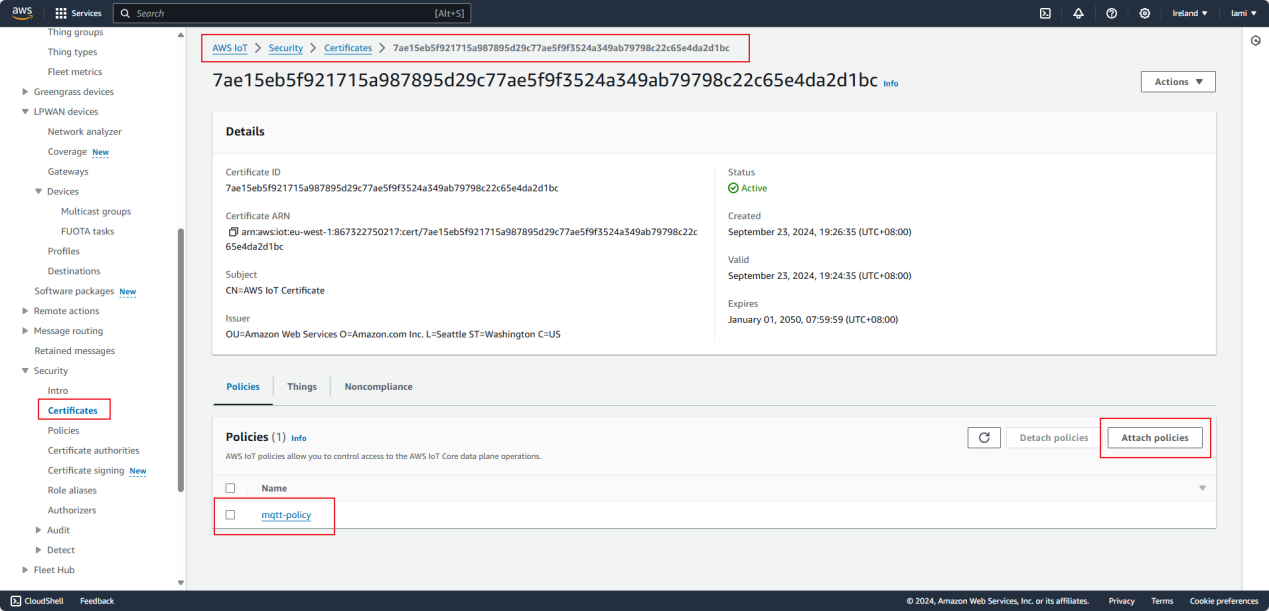Collapse LPWAN devices section
Viewport: 1269px width, 611px height.
coord(25,112)
